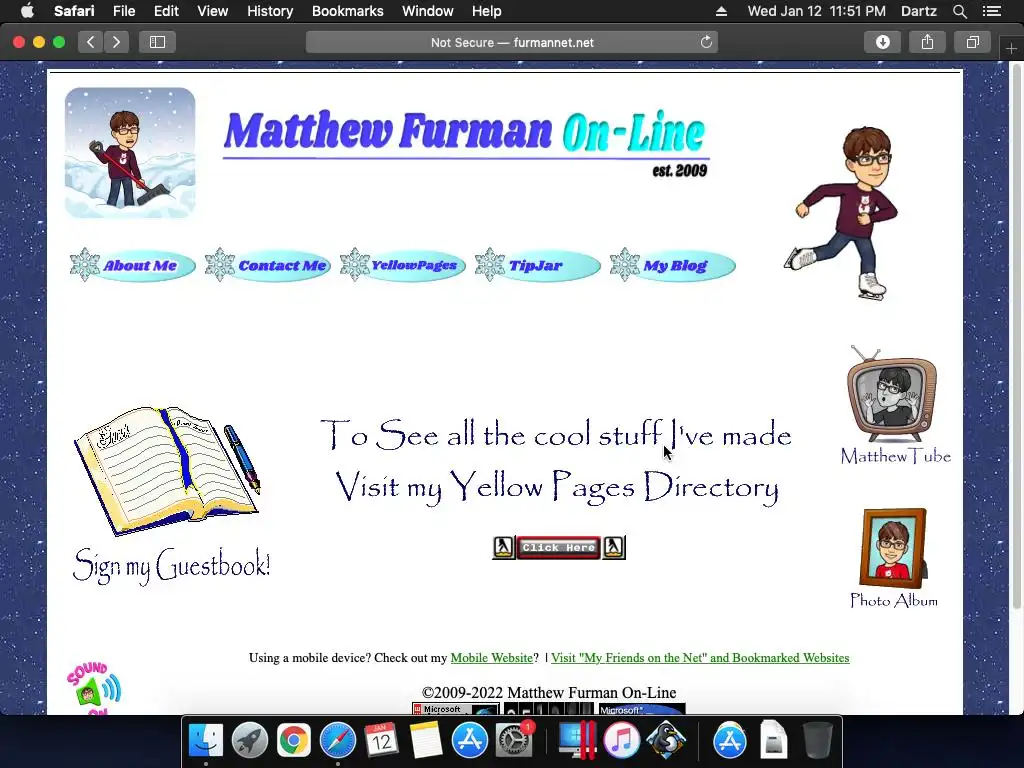The image size is (1024, 768).
Task: Open the History menu
Action: coord(270,11)
